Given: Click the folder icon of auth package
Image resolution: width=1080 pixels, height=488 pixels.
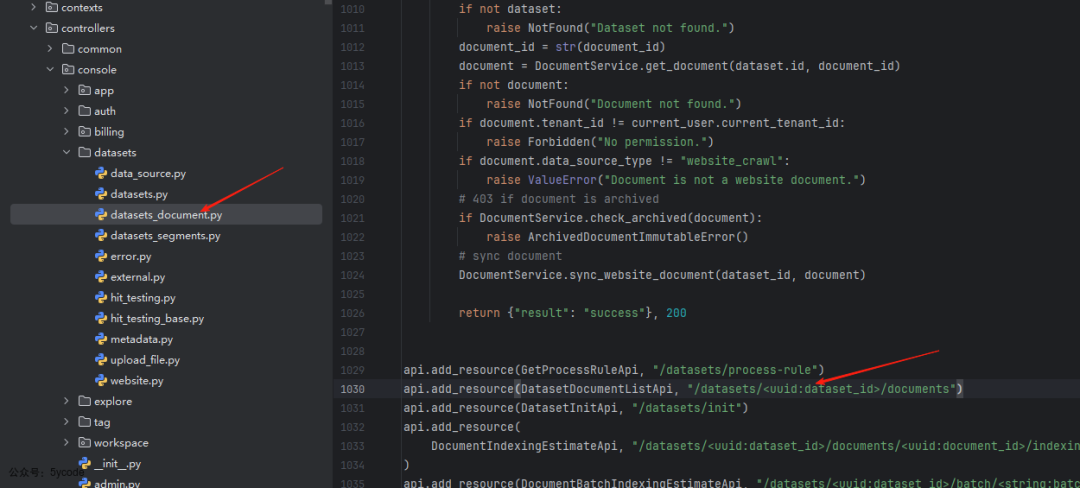Looking at the screenshot, I should click(85, 111).
